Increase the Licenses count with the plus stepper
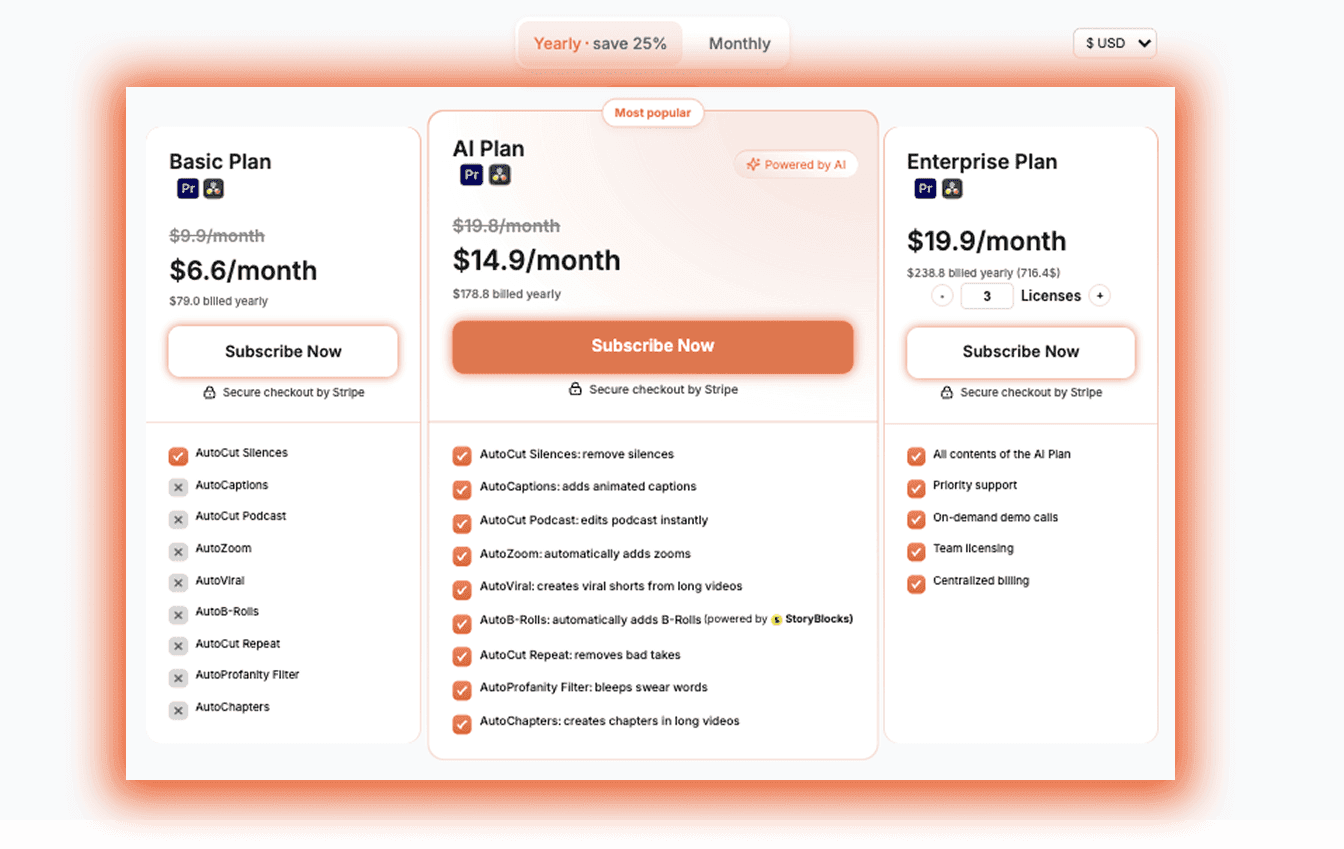 pyautogui.click(x=1100, y=295)
